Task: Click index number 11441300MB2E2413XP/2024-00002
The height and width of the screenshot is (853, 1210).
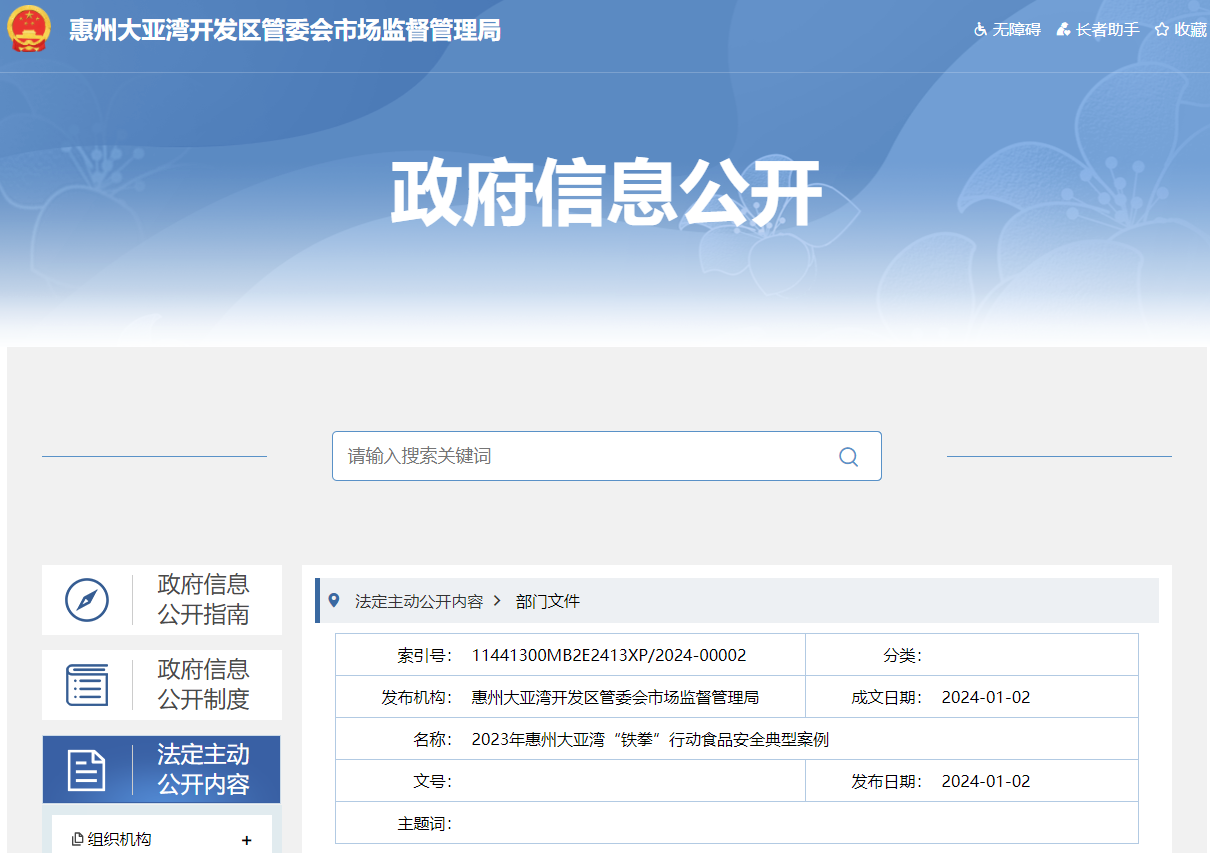Action: (x=609, y=656)
